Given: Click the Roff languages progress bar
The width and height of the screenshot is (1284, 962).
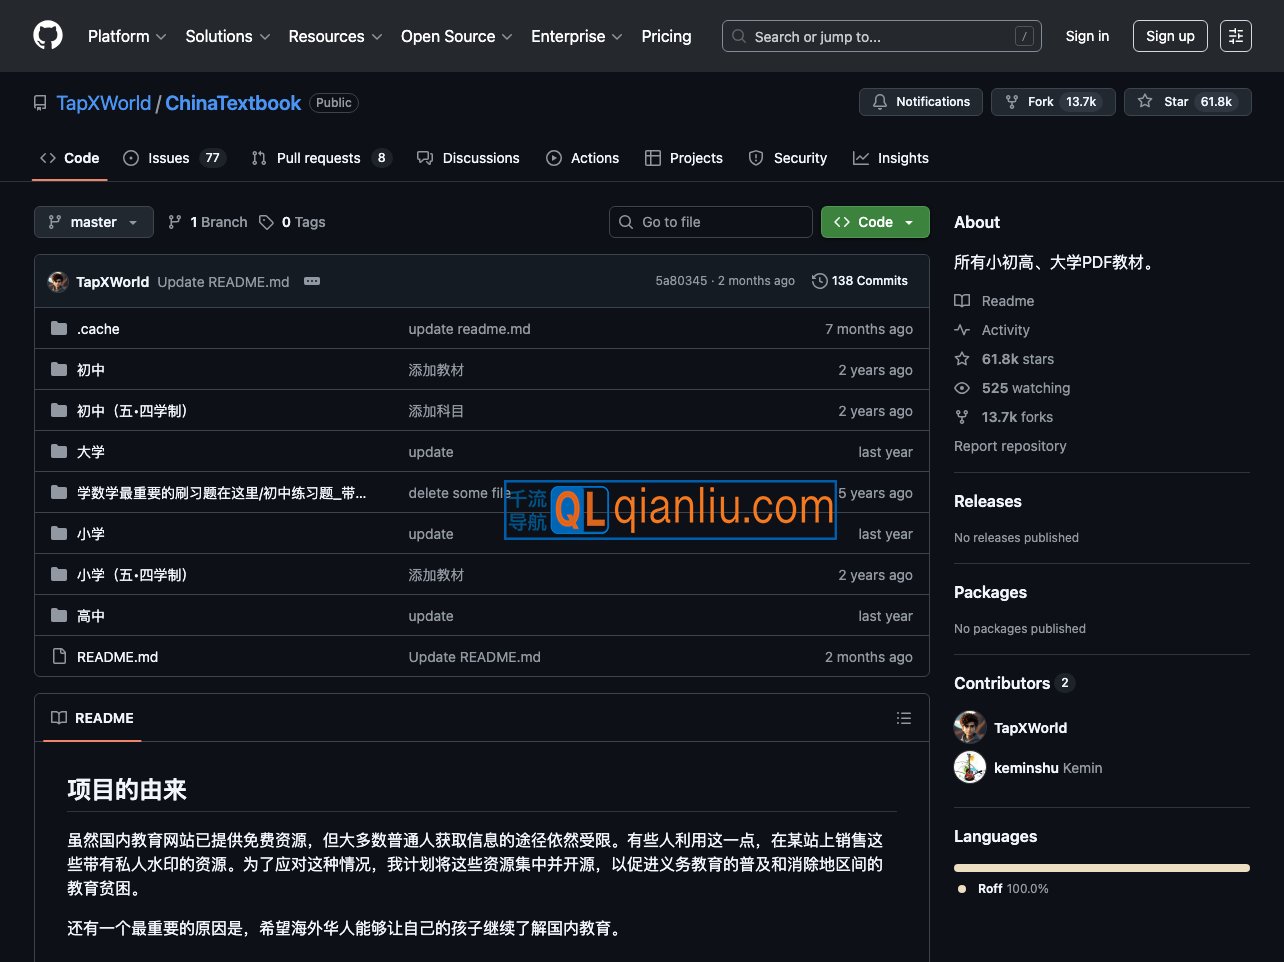Looking at the screenshot, I should (1101, 868).
